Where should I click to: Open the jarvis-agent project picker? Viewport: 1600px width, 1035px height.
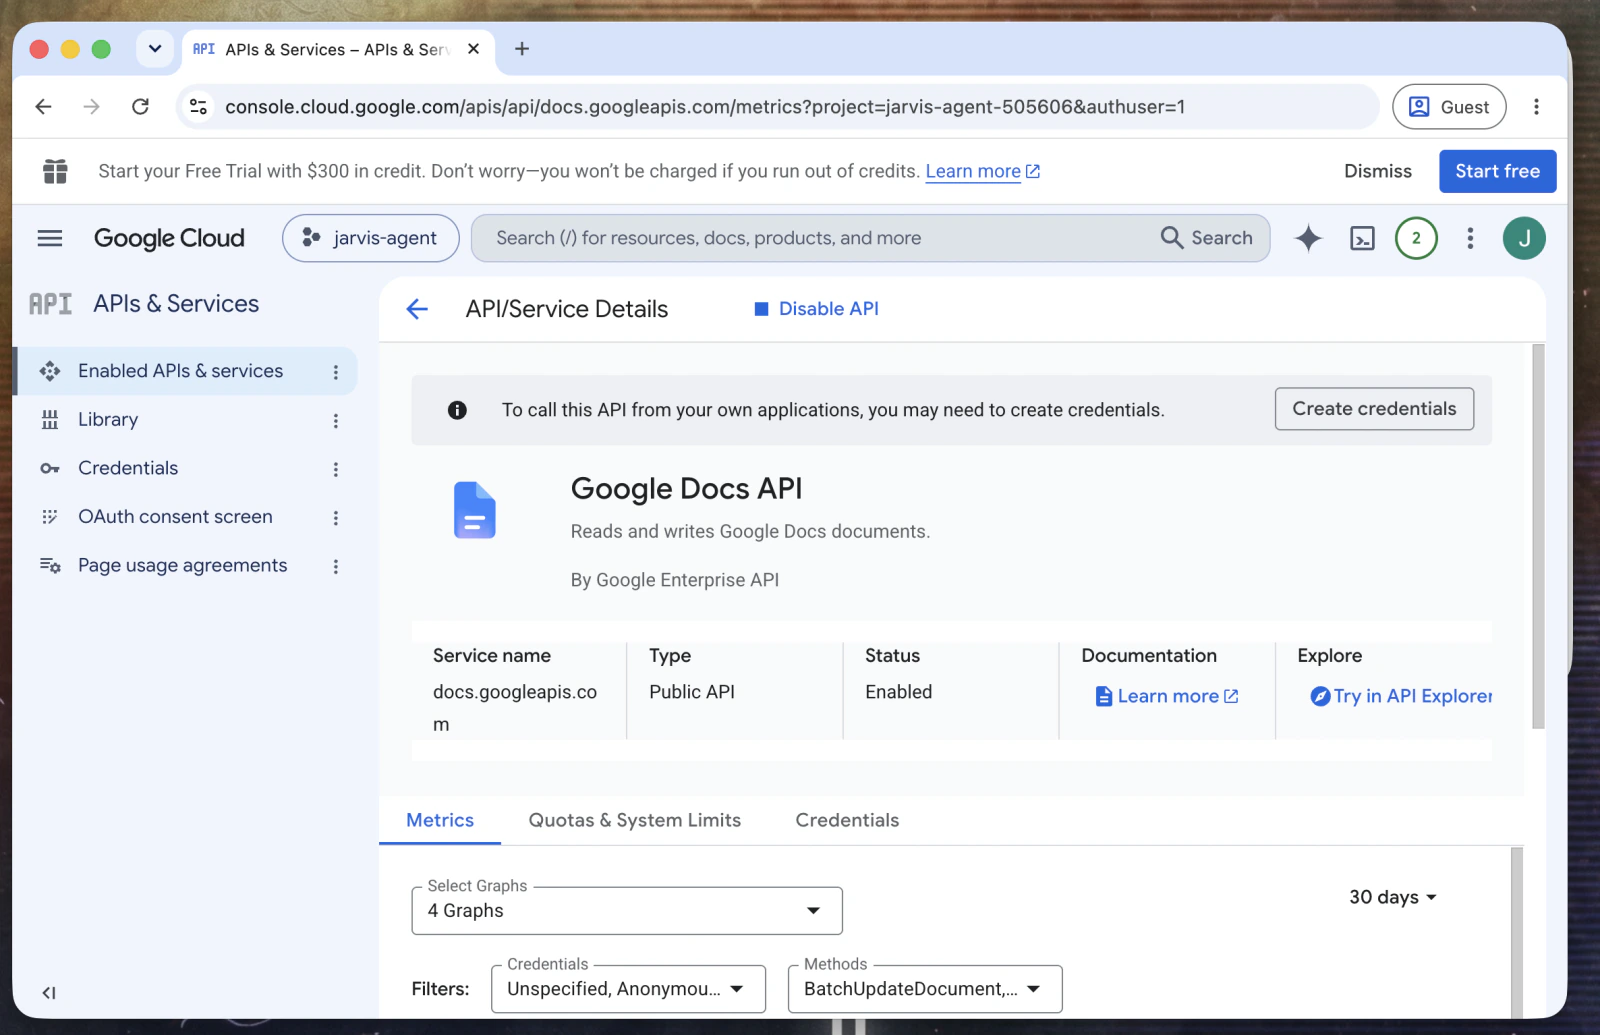click(x=370, y=238)
